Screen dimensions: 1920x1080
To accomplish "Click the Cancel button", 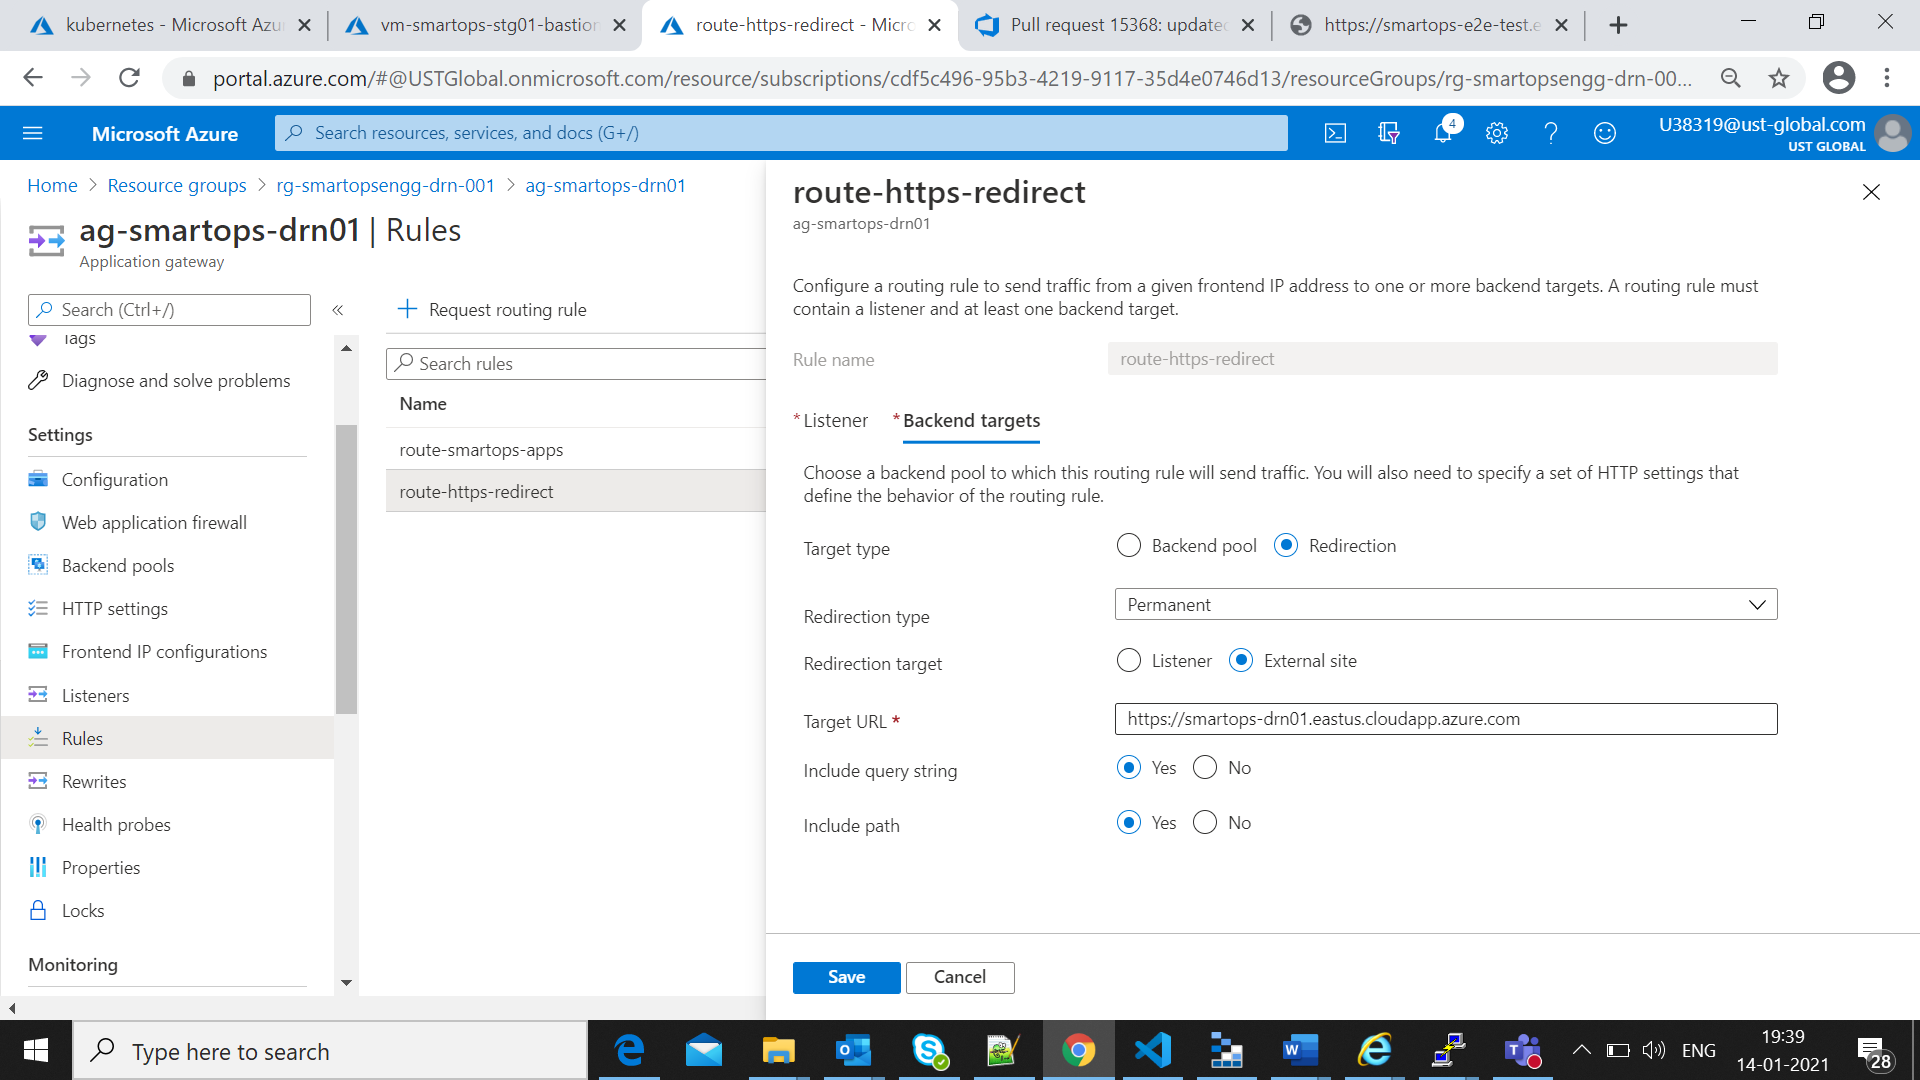I will pyautogui.click(x=960, y=977).
